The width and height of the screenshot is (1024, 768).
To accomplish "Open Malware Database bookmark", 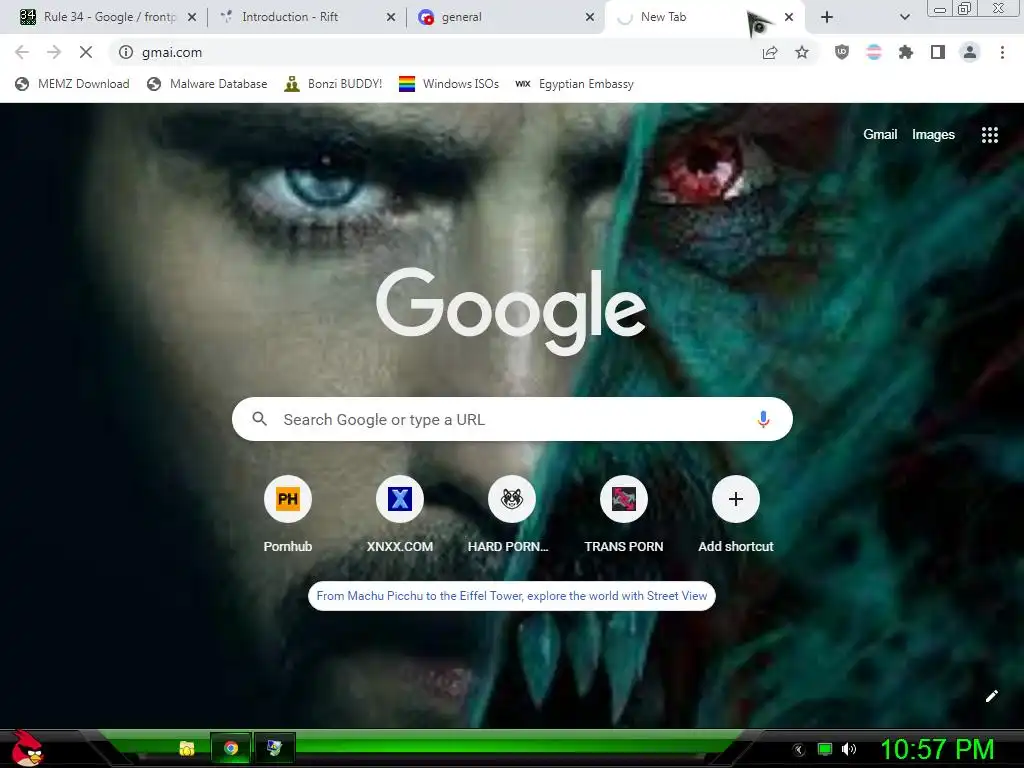I will pyautogui.click(x=208, y=84).
